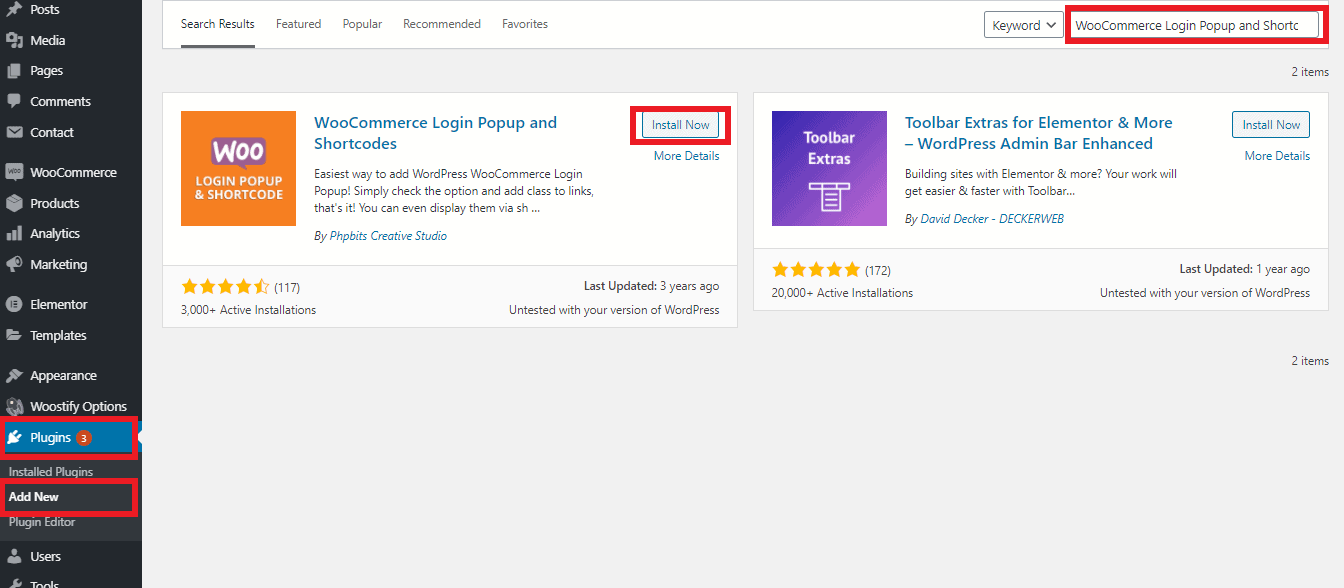Switch to the Search Results tab
Screen dimensions: 1344x588
[218, 24]
